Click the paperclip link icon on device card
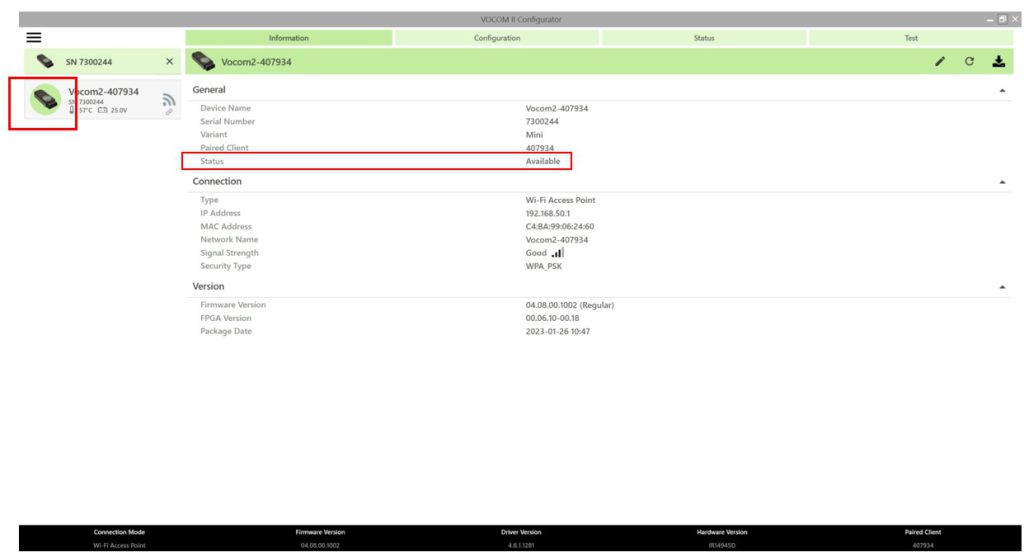1024x557 pixels. point(169,112)
